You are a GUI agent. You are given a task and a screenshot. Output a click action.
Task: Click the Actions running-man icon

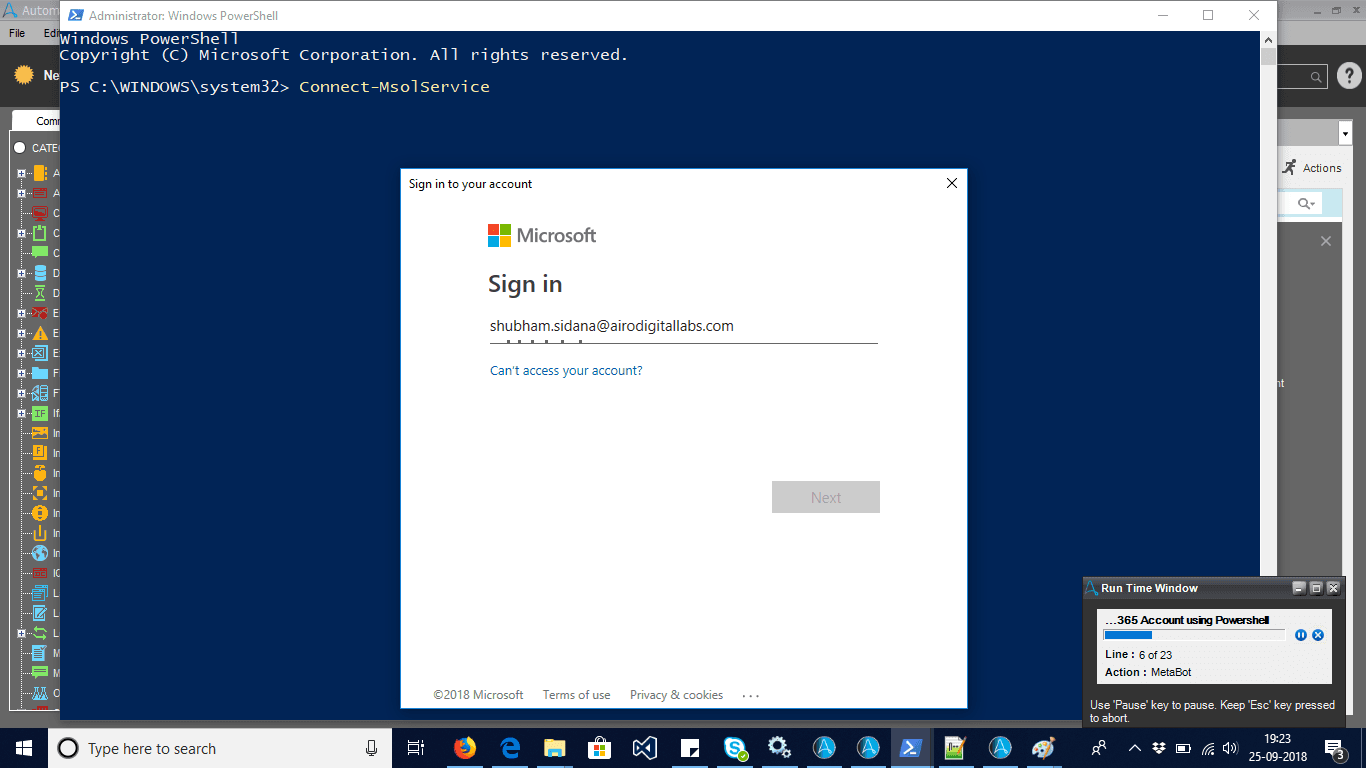tap(1290, 167)
